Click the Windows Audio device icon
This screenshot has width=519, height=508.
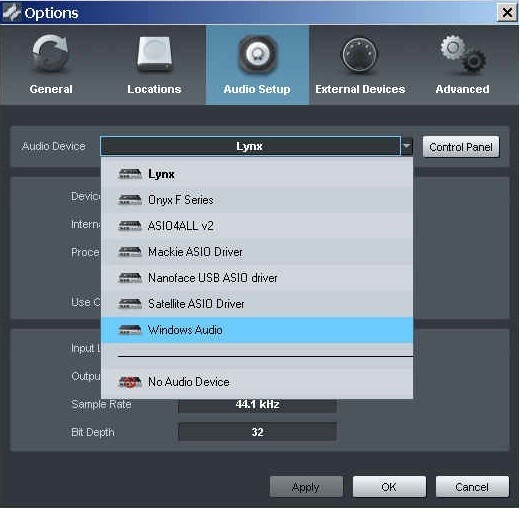(x=130, y=330)
